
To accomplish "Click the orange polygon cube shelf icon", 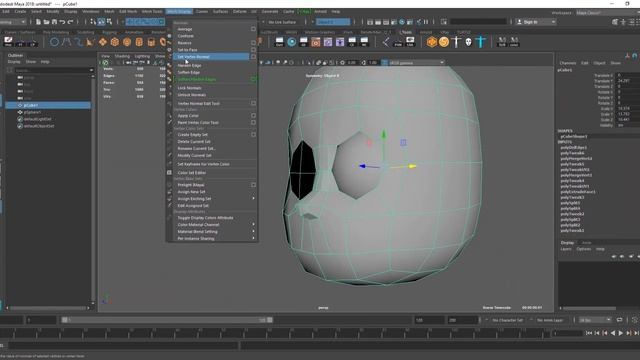I will coord(115,42).
